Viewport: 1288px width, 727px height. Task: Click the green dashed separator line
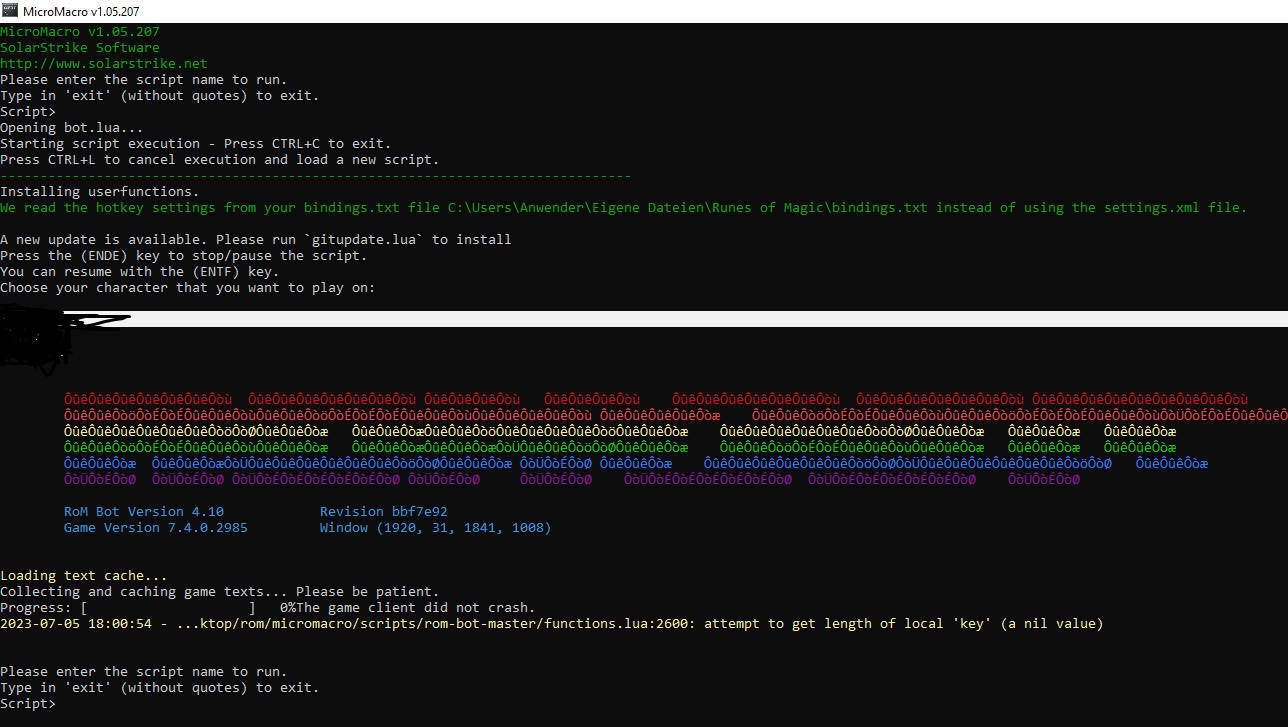316,176
